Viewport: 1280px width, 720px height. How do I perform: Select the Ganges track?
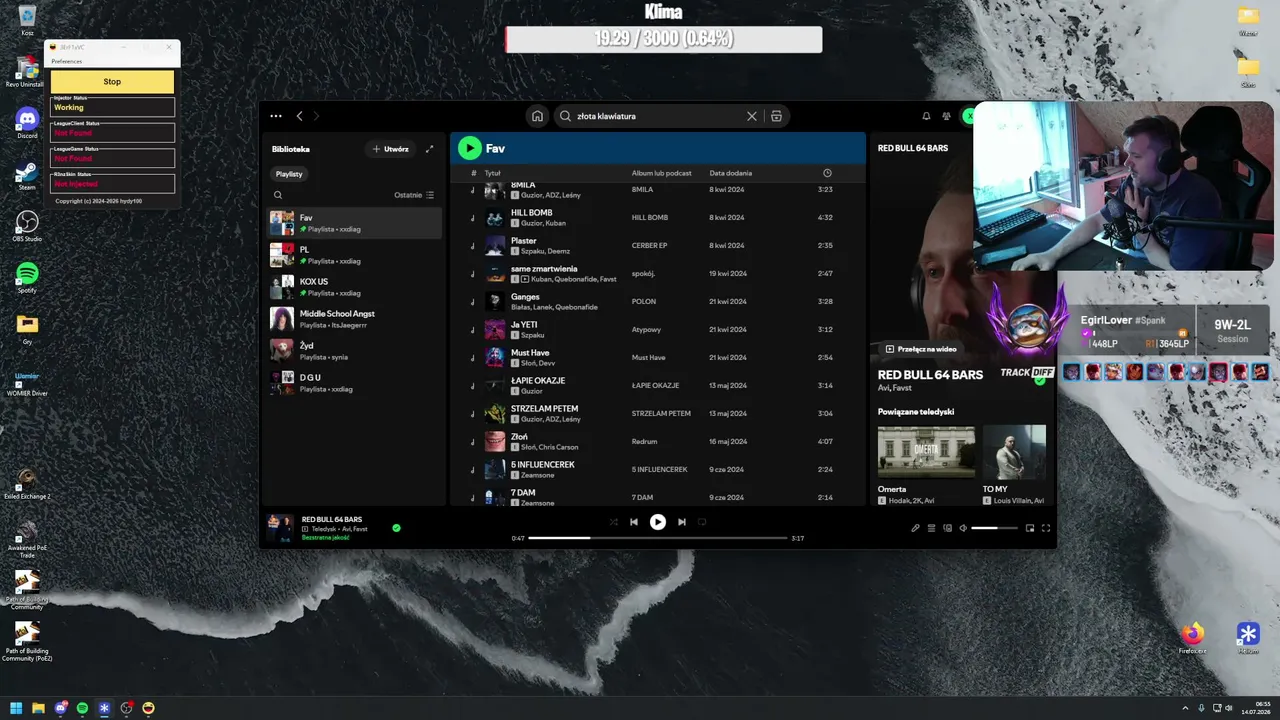click(x=658, y=301)
